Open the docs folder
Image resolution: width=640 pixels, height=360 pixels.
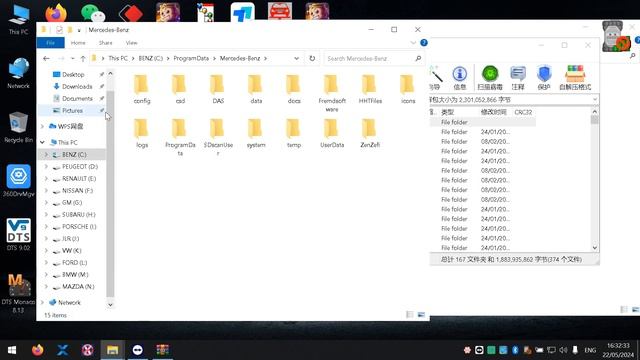(x=293, y=89)
